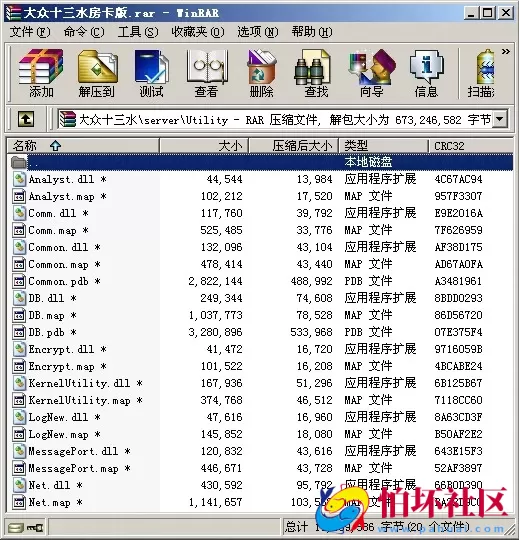This screenshot has width=519, height=540.
Task: Sort by CRC32 column header
Action: tap(471, 146)
